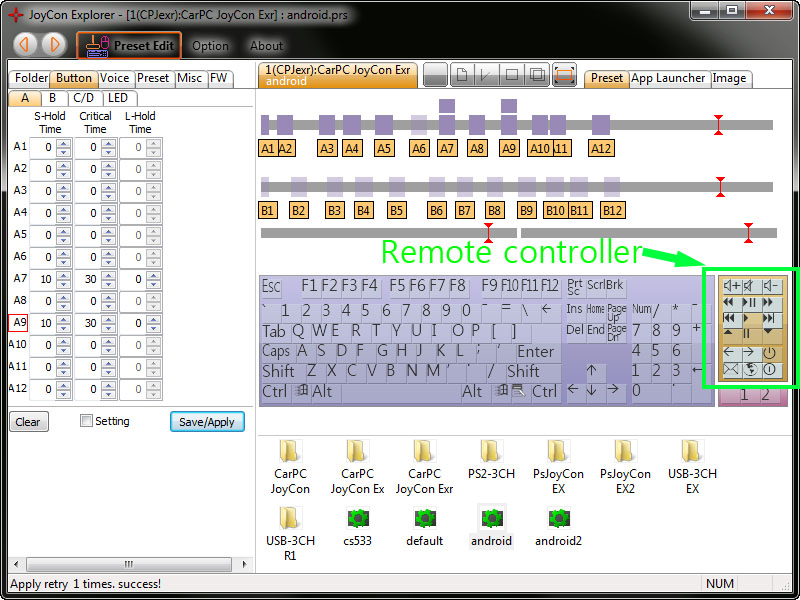
Task: Click the remote web browser globe key
Action: pos(751,369)
